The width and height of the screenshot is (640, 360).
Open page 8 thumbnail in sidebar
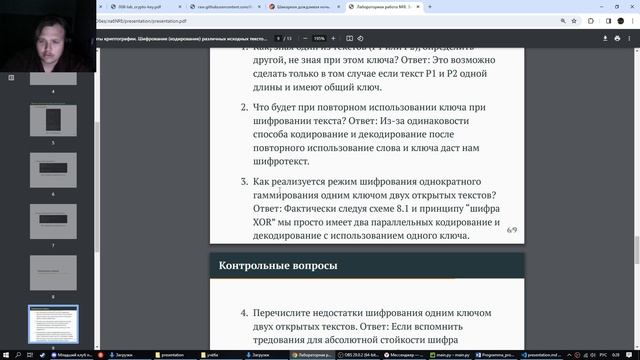pos(53,273)
